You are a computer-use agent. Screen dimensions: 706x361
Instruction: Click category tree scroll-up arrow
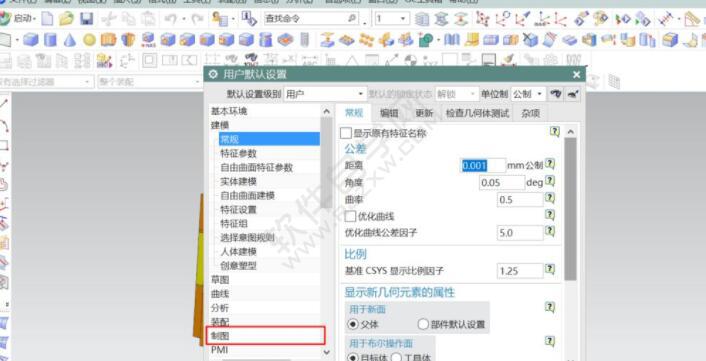pyautogui.click(x=327, y=111)
